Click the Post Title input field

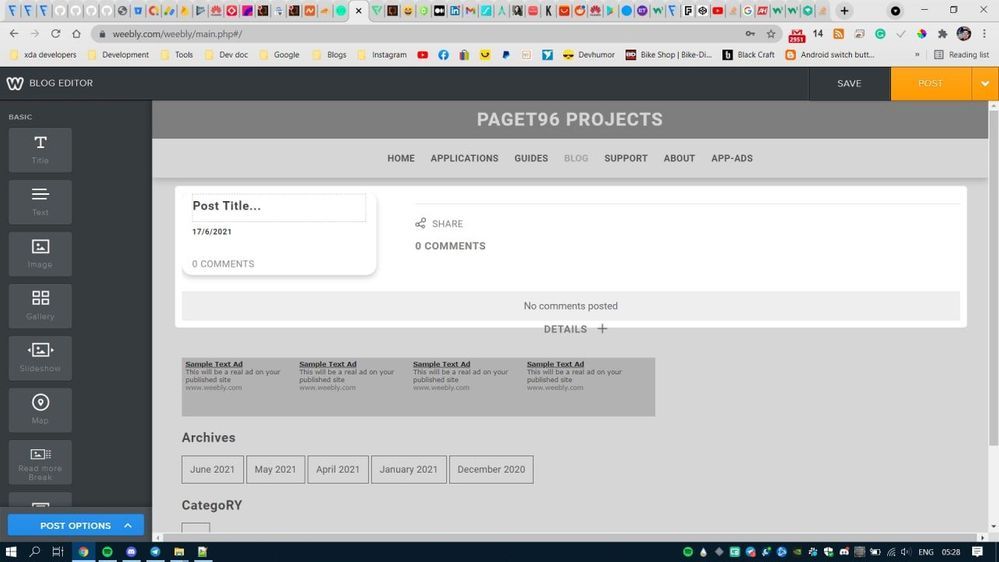click(x=278, y=206)
